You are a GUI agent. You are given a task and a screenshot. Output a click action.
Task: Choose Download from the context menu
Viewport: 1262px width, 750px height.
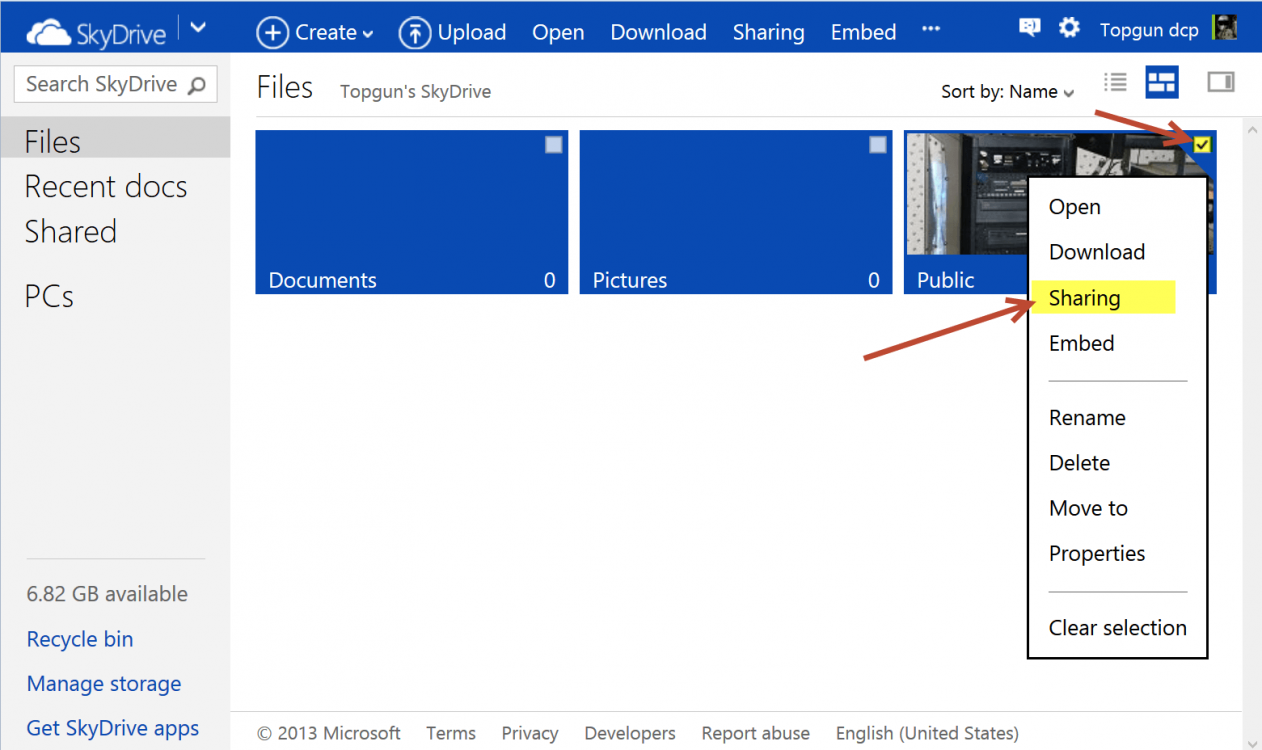click(1097, 252)
